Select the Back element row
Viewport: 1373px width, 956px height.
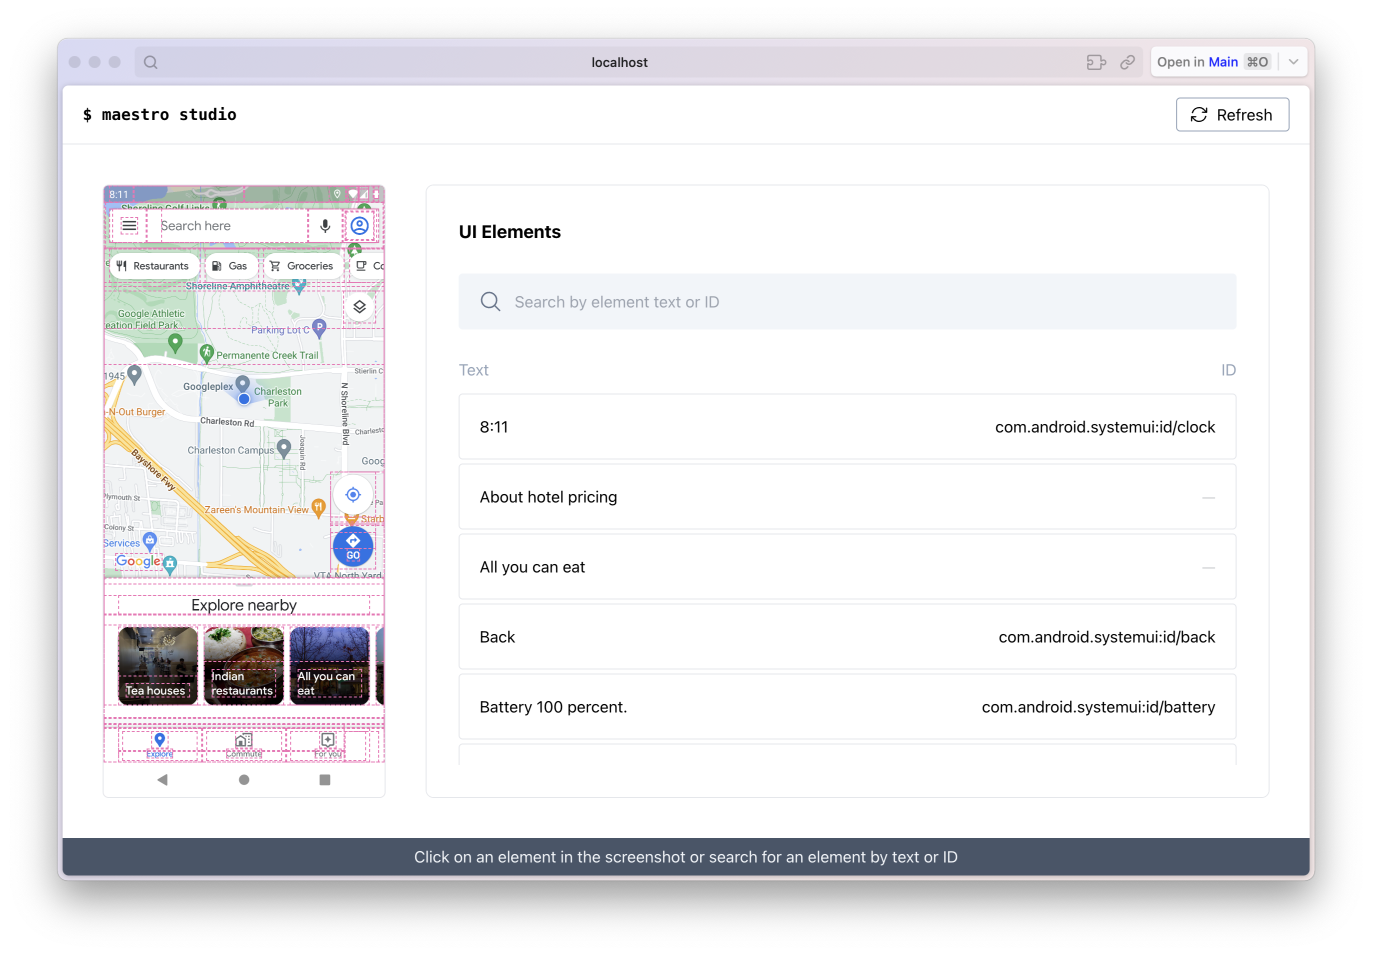click(847, 637)
